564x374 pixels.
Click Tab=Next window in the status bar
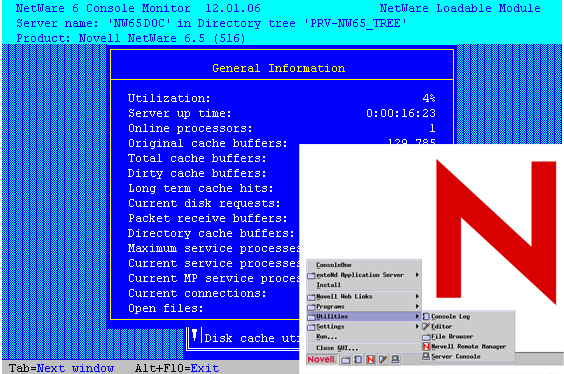tap(62, 368)
